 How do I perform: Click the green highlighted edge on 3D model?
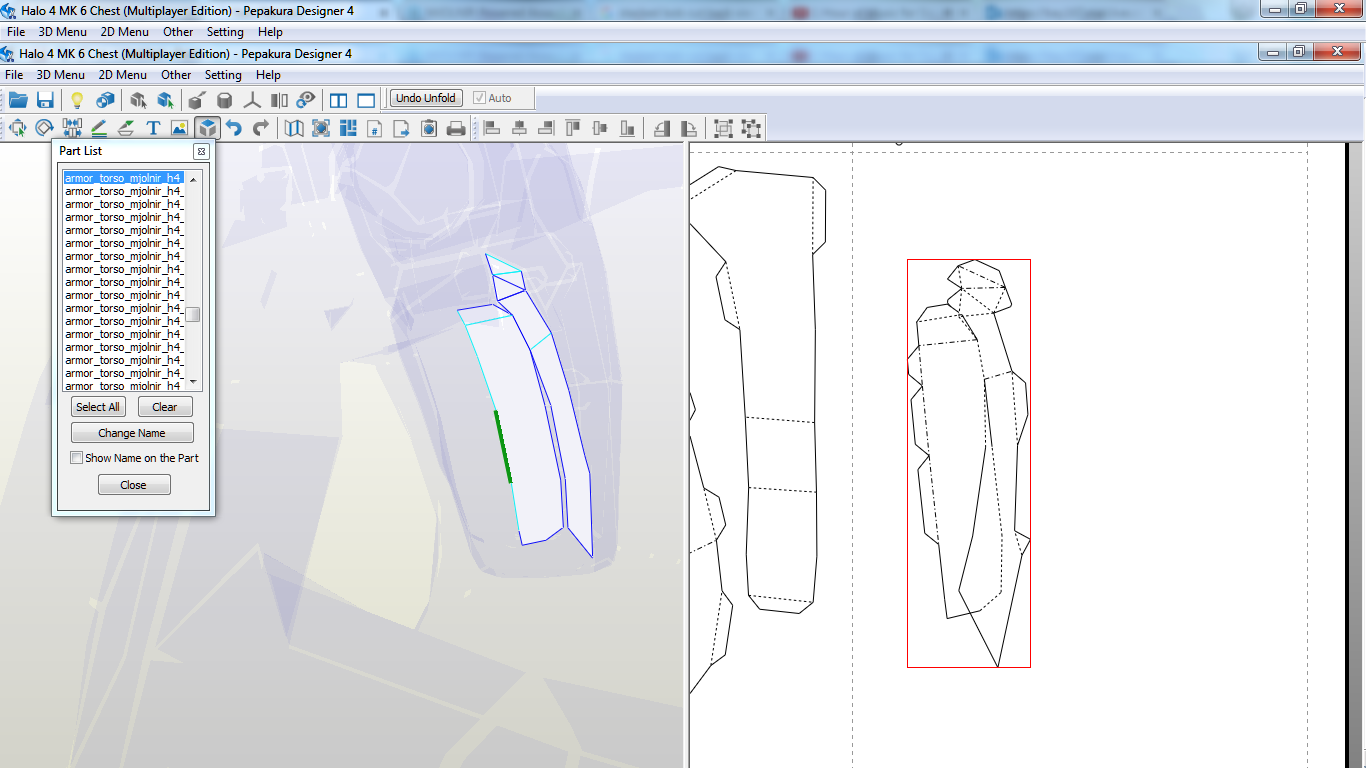[503, 447]
